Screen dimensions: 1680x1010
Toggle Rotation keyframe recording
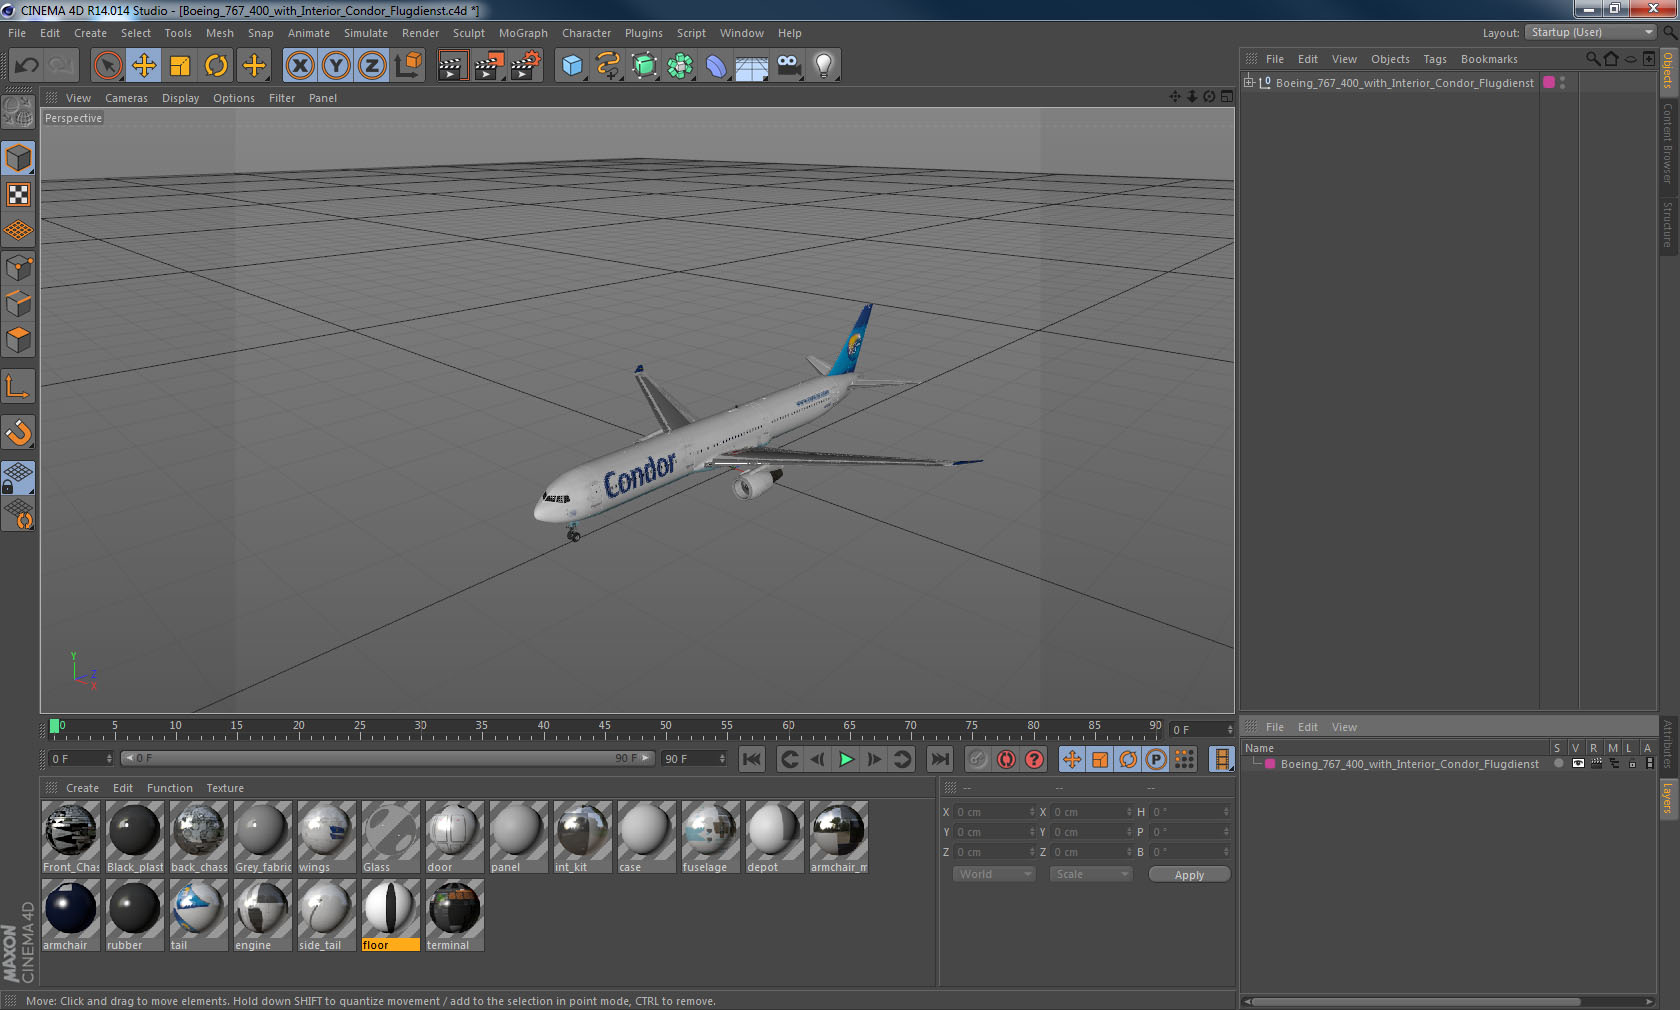pos(1128,759)
